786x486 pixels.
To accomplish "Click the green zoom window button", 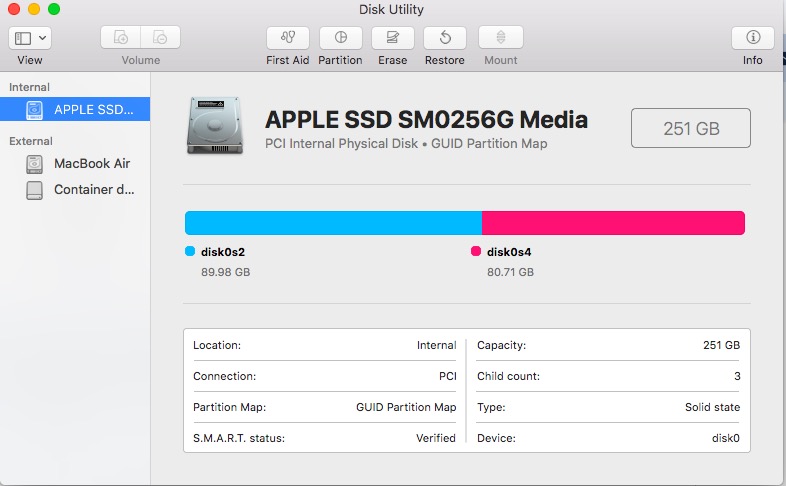I will (54, 9).
